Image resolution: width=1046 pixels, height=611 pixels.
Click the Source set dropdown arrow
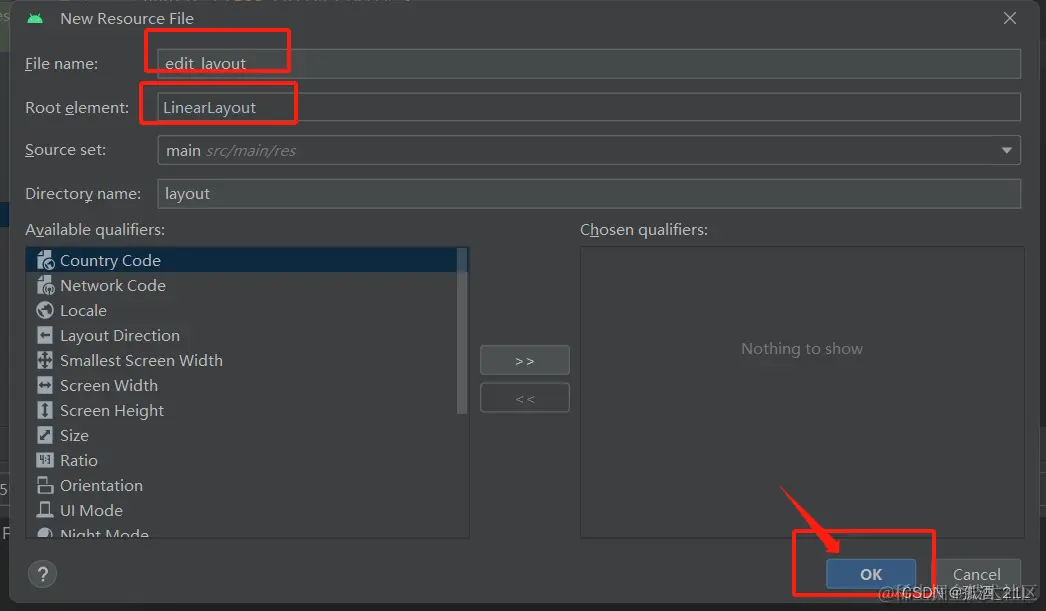coord(1007,151)
